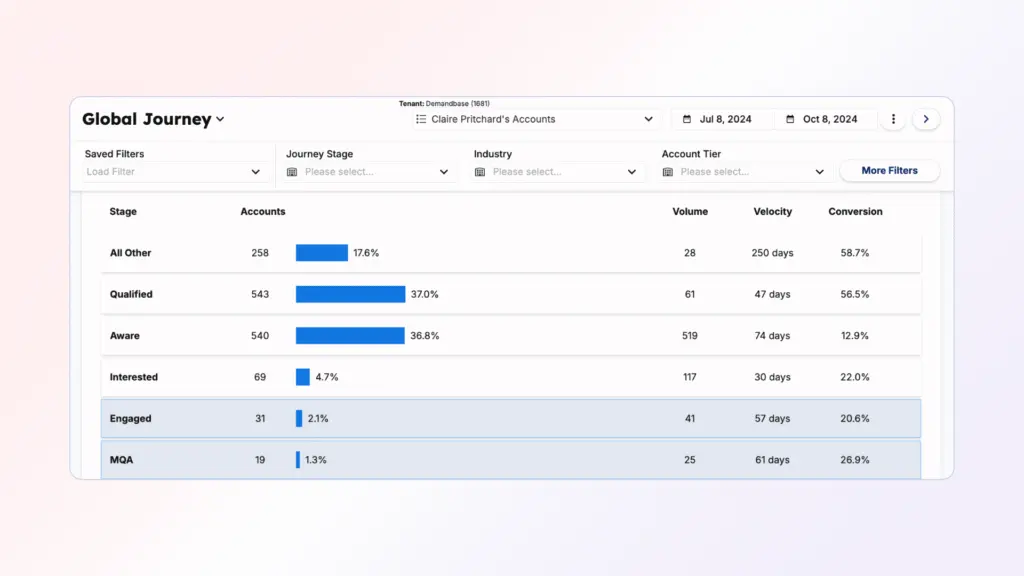Click the calendar icon beside Jul 8, 2024
Viewport: 1024px width, 576px height.
coord(687,119)
